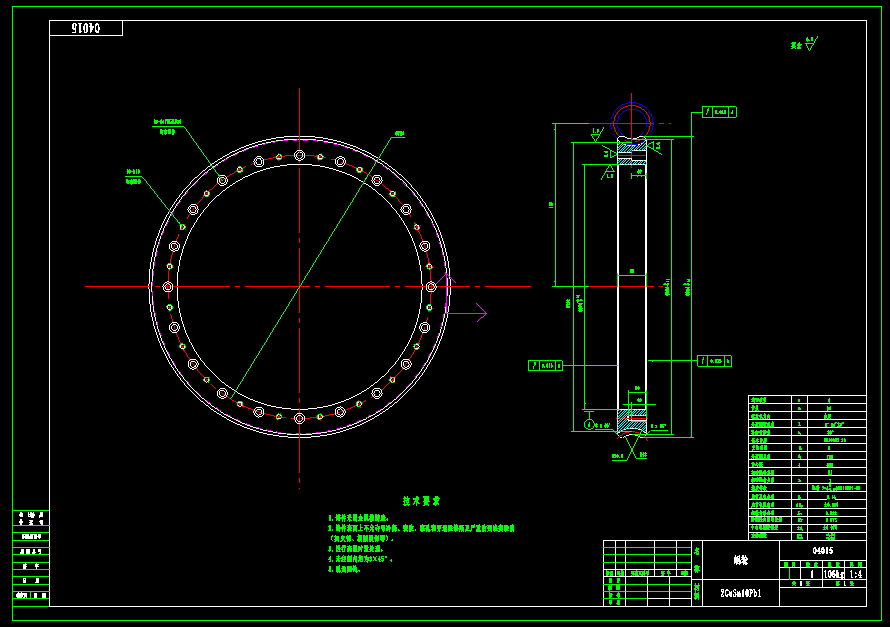Select the tolerance frame at top right of section
Viewport: 890px width, 627px height.
pos(720,112)
